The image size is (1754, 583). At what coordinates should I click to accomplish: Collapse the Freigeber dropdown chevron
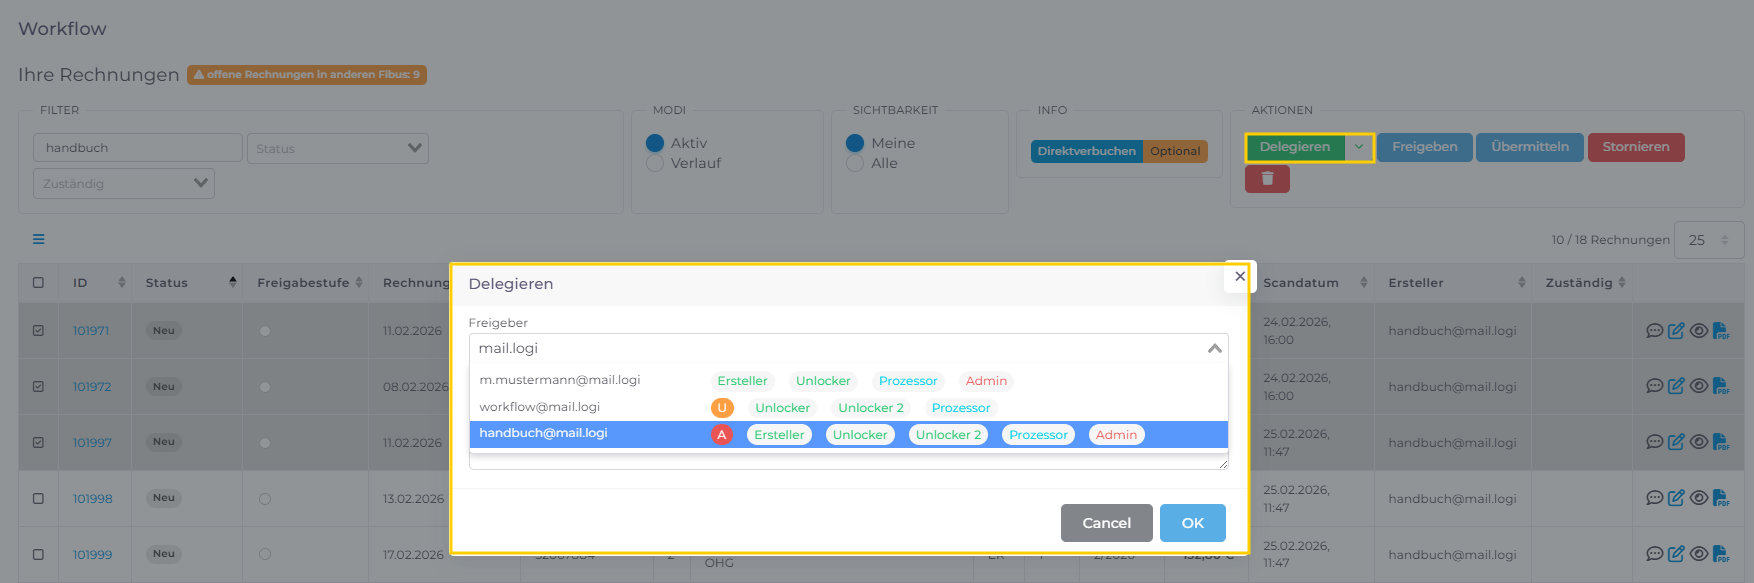1214,349
